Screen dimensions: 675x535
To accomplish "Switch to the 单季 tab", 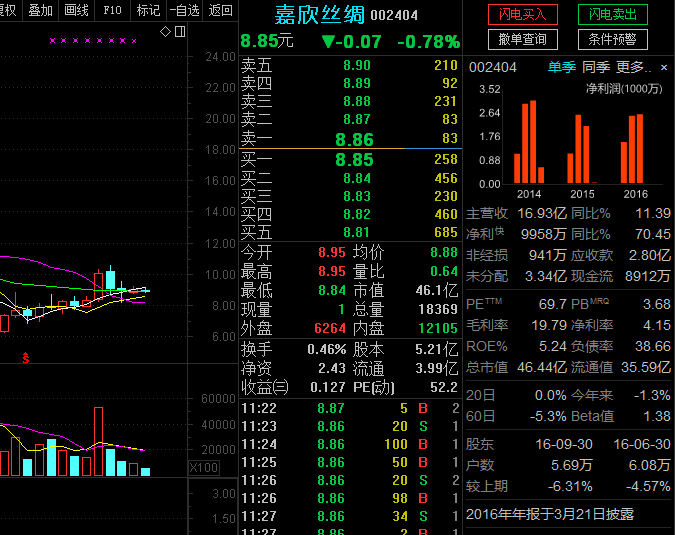I will 562,67.
